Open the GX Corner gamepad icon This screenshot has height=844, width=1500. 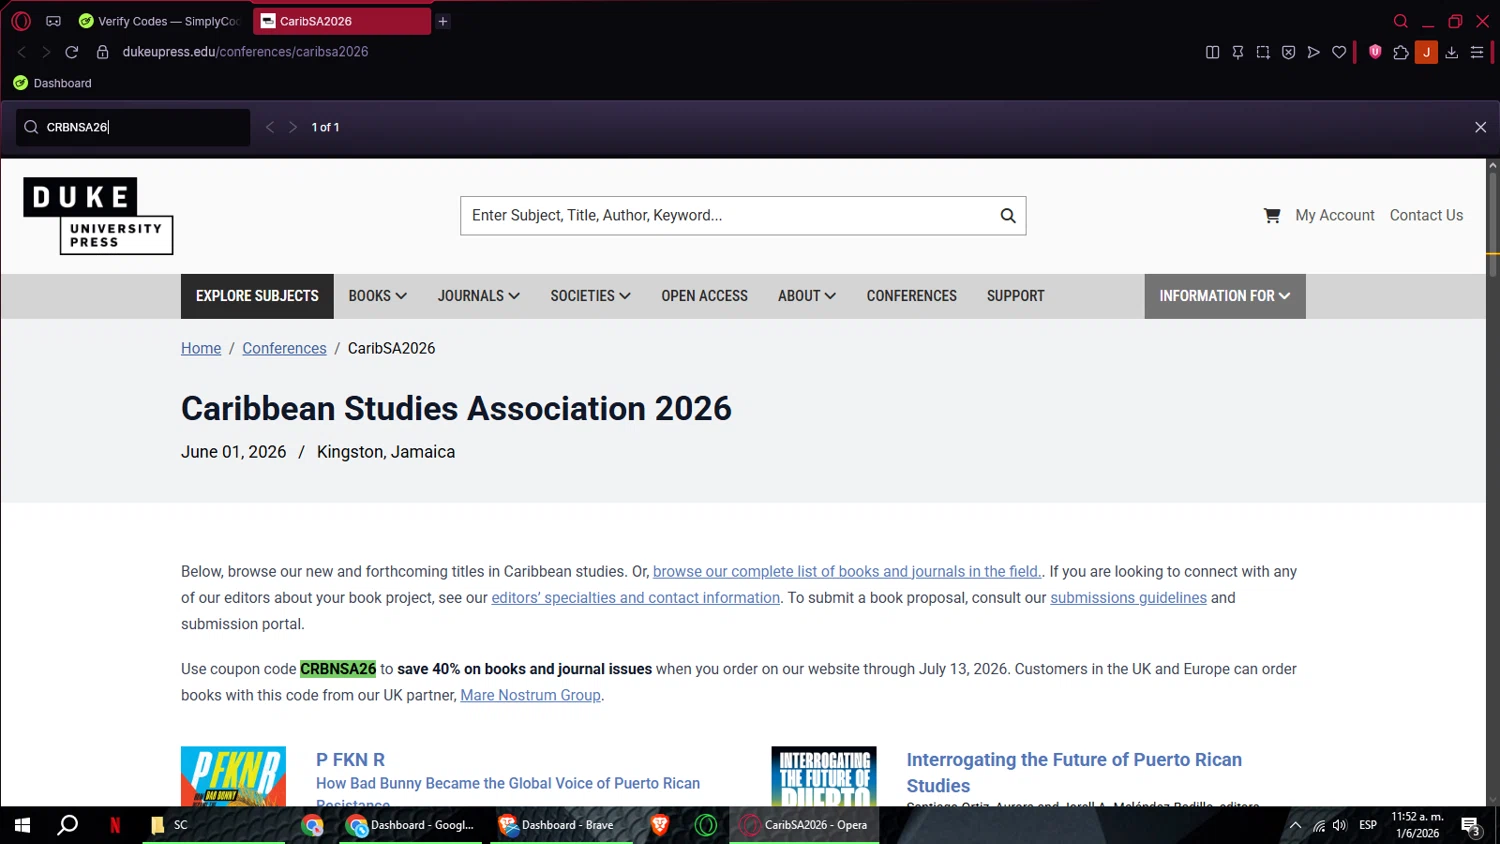coord(53,21)
